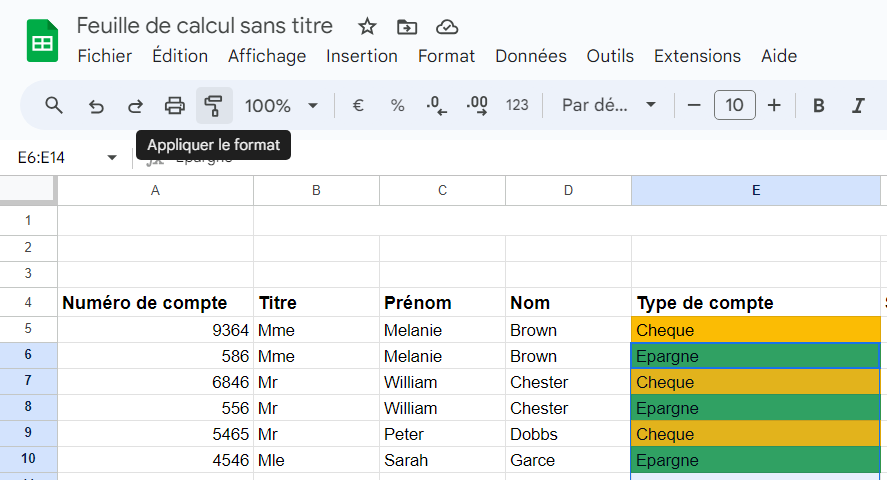Select cell containing 6846
The height and width of the screenshot is (480, 887).
(155, 382)
